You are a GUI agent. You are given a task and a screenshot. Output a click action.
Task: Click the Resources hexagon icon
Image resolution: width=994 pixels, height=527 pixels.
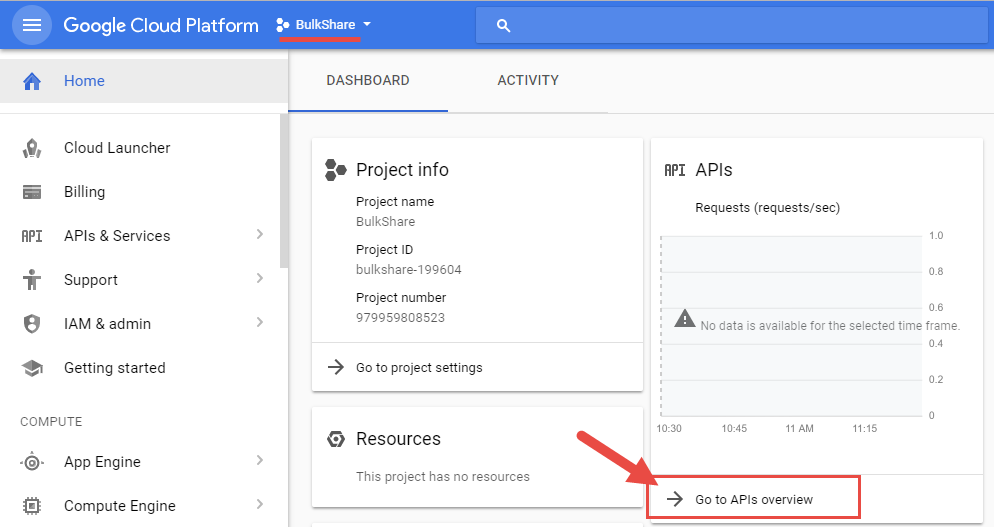coord(335,439)
